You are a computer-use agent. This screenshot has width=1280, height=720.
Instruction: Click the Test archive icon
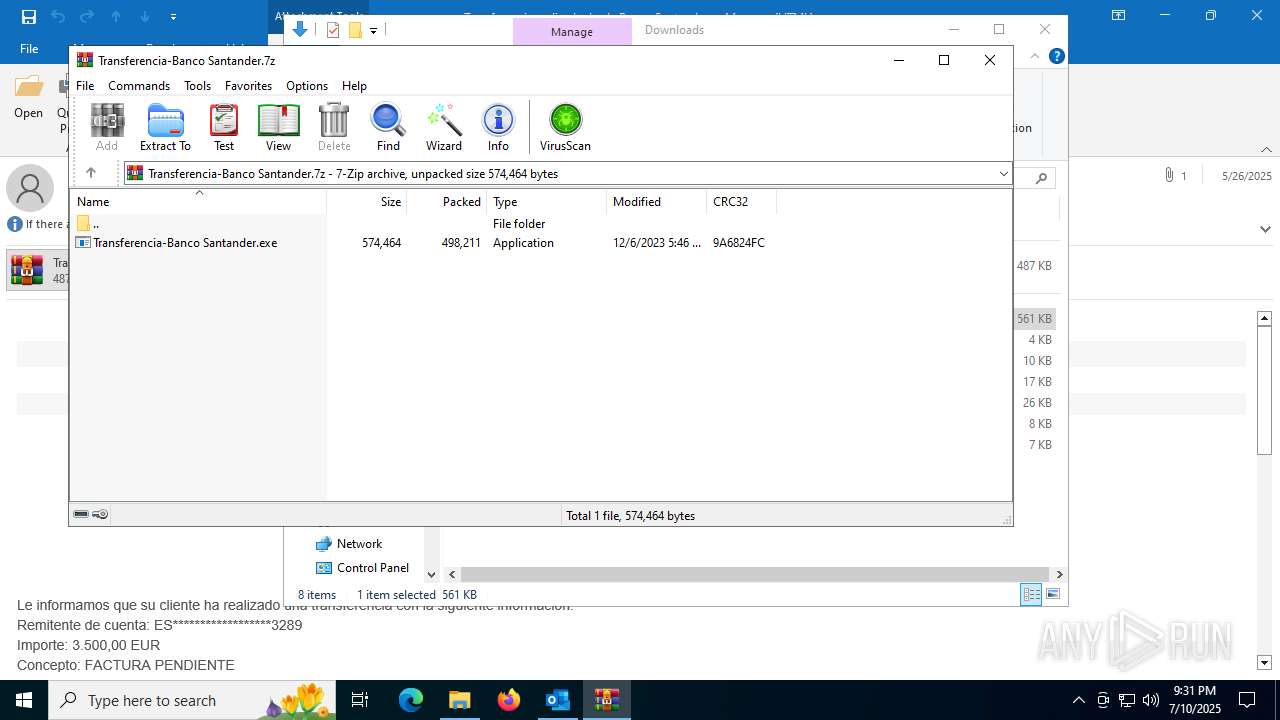point(224,127)
